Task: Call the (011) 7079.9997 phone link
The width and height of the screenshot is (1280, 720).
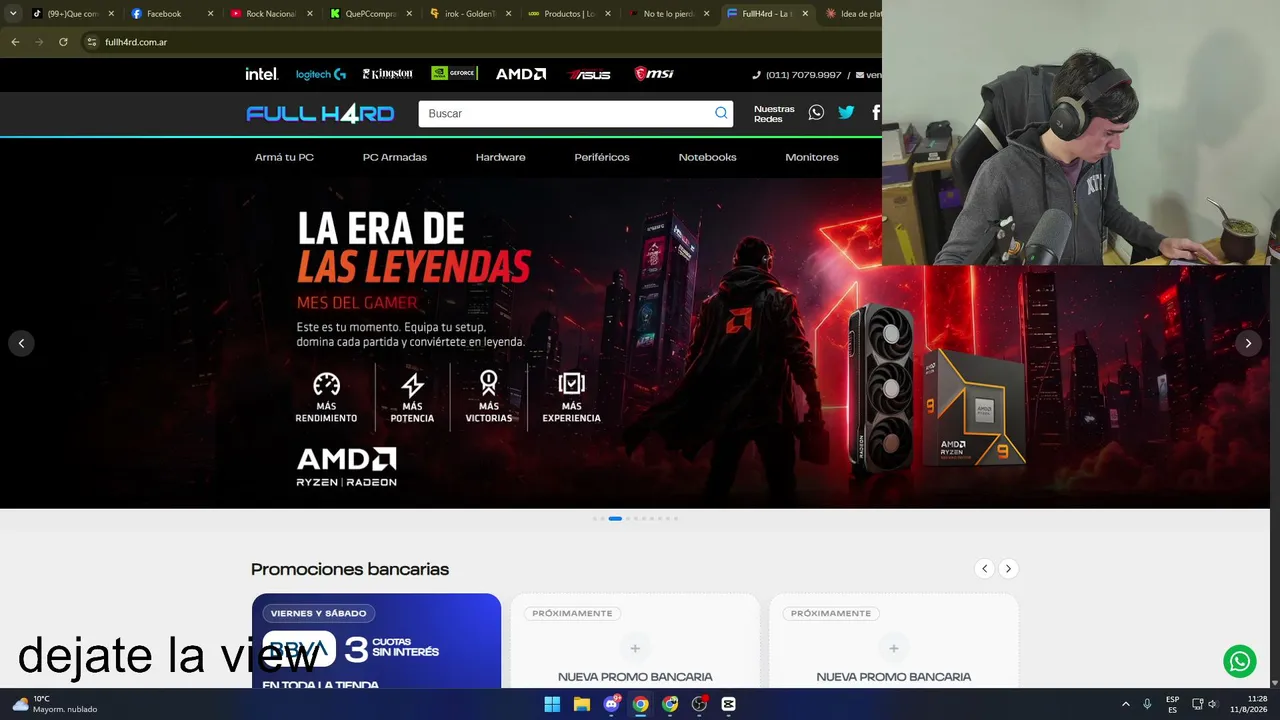Action: 797,75
